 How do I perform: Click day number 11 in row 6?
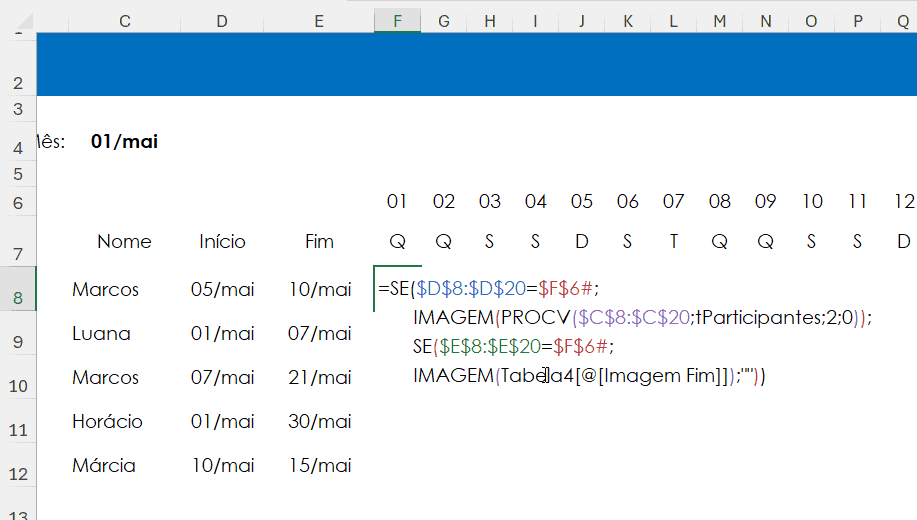(x=857, y=202)
